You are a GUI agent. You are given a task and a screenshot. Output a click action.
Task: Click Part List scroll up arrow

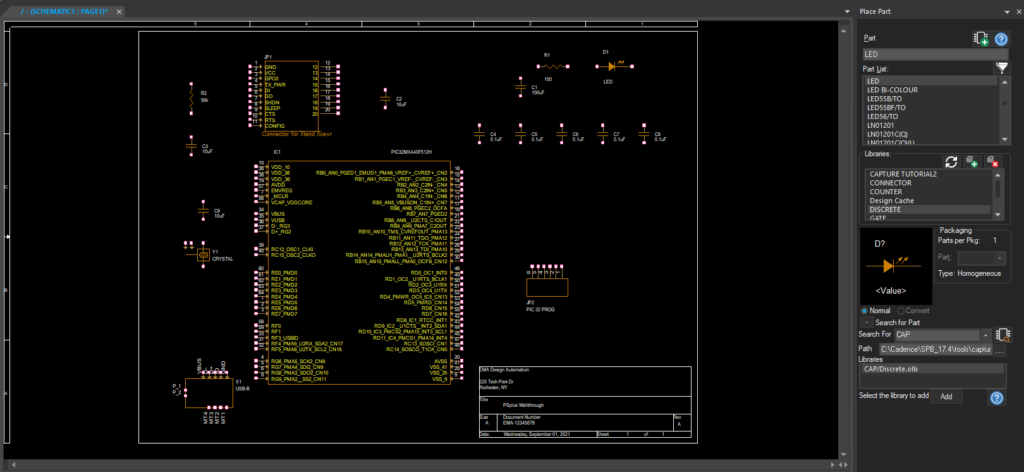tap(1006, 81)
